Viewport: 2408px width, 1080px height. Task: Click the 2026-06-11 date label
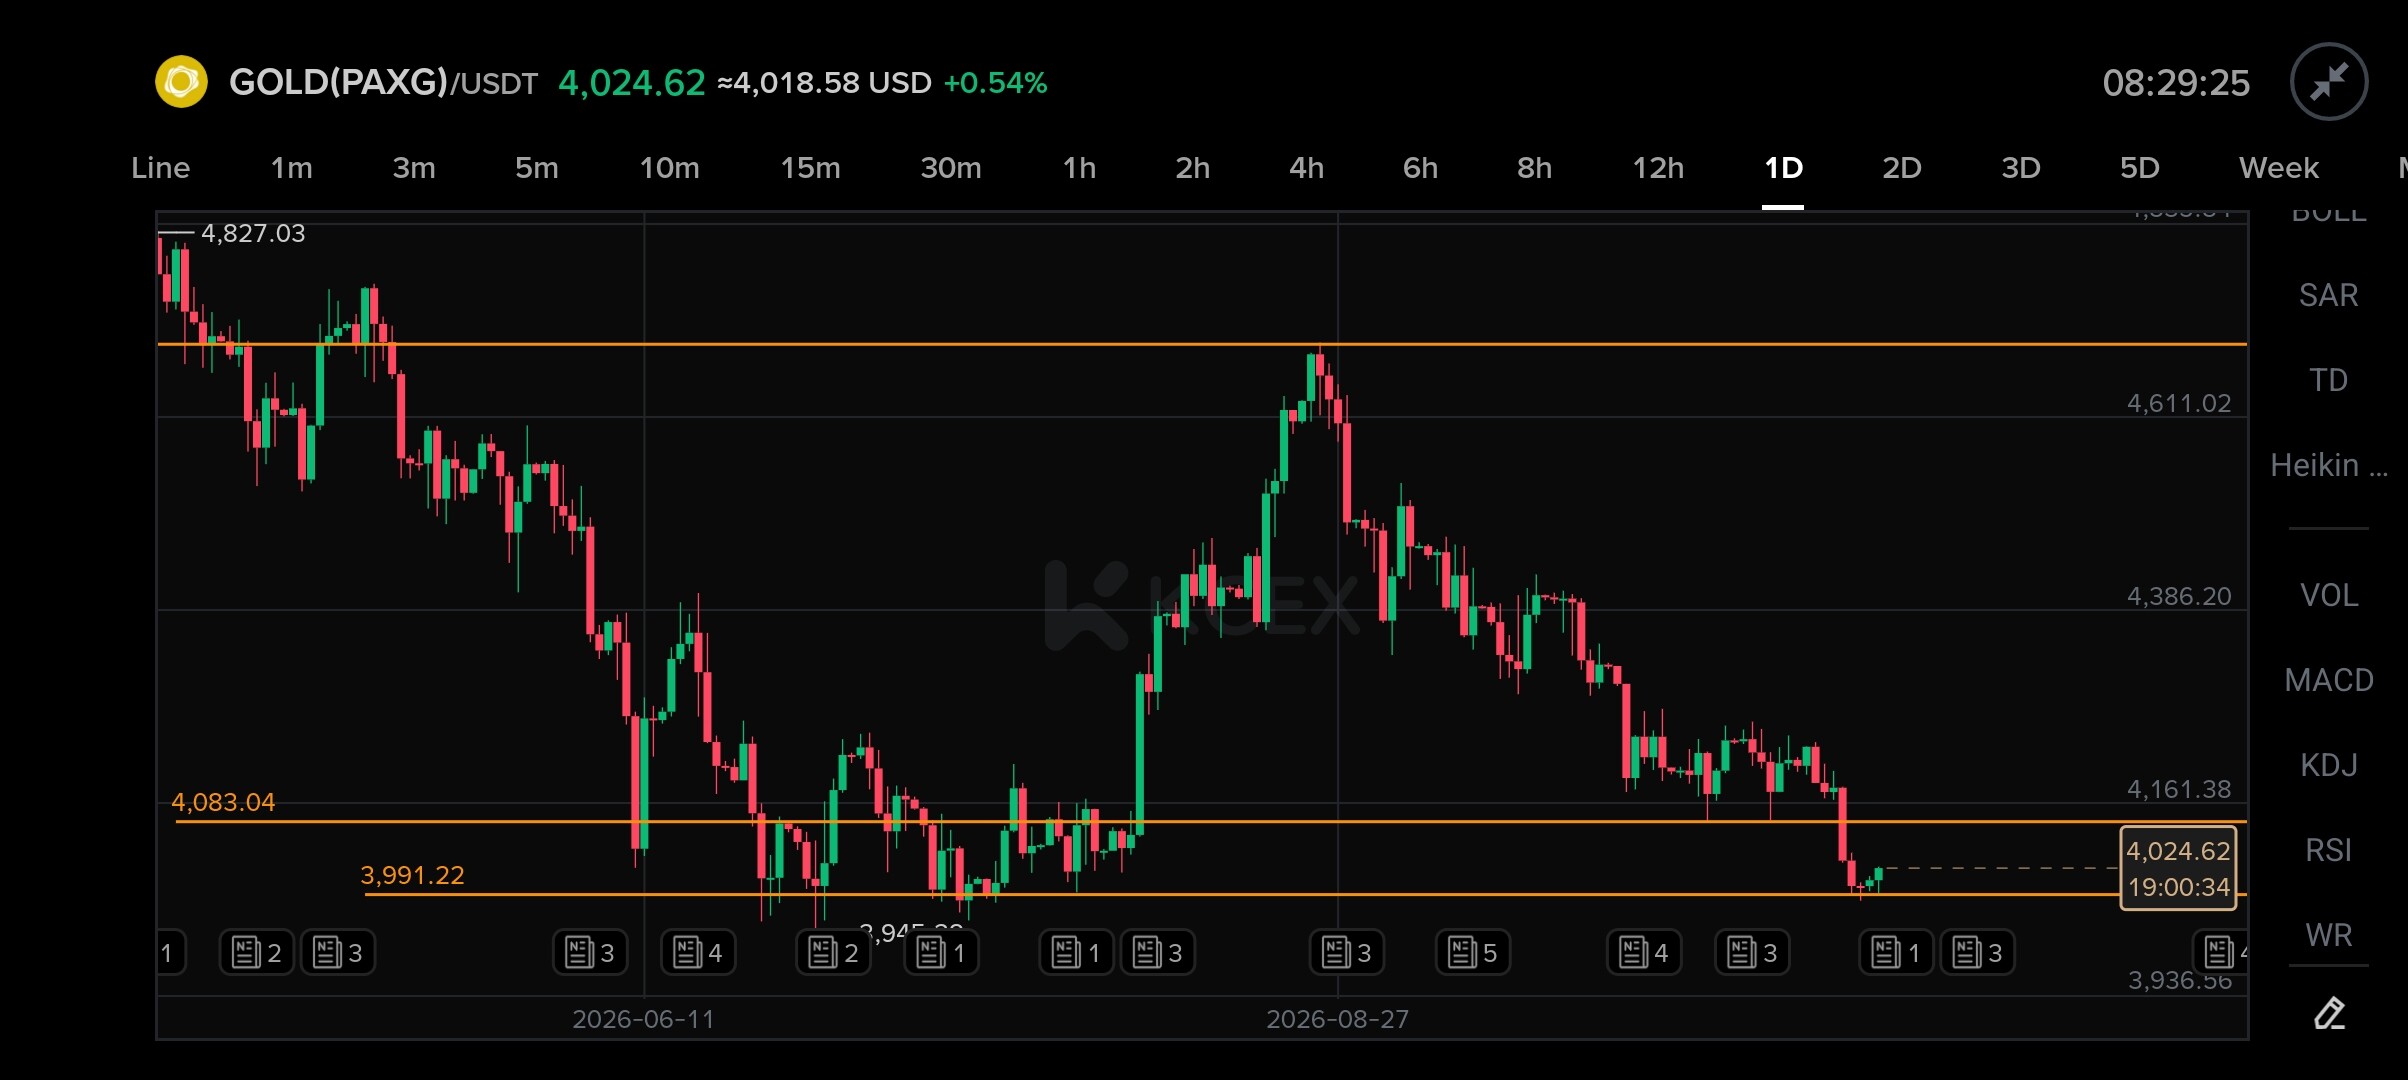[643, 1019]
